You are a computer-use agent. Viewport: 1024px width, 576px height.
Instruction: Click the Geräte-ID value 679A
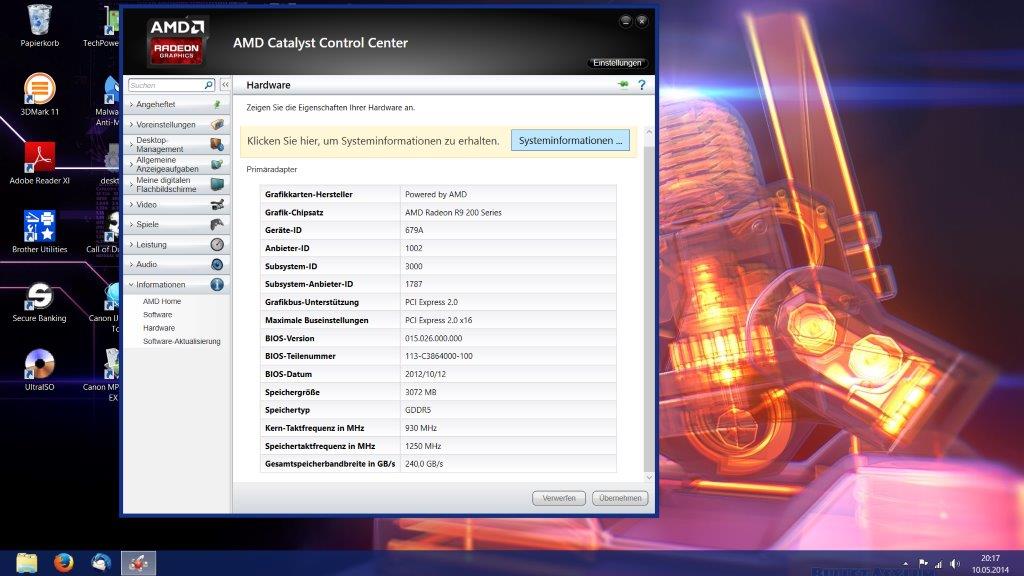point(414,231)
